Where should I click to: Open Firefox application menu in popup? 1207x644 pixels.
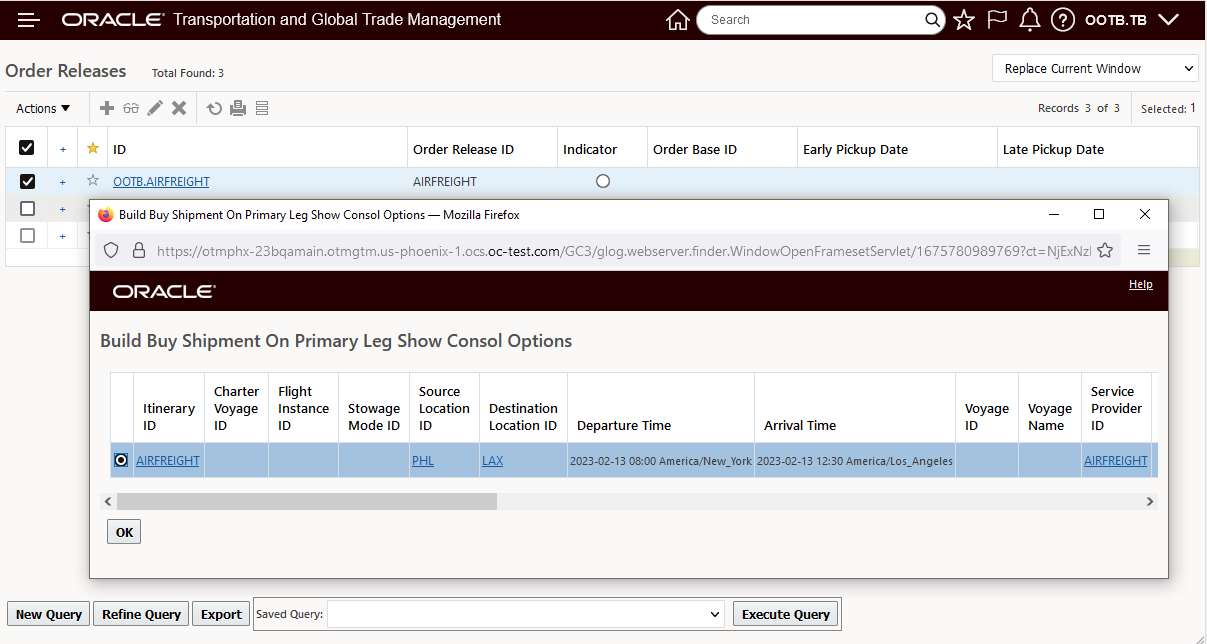[x=1144, y=250]
